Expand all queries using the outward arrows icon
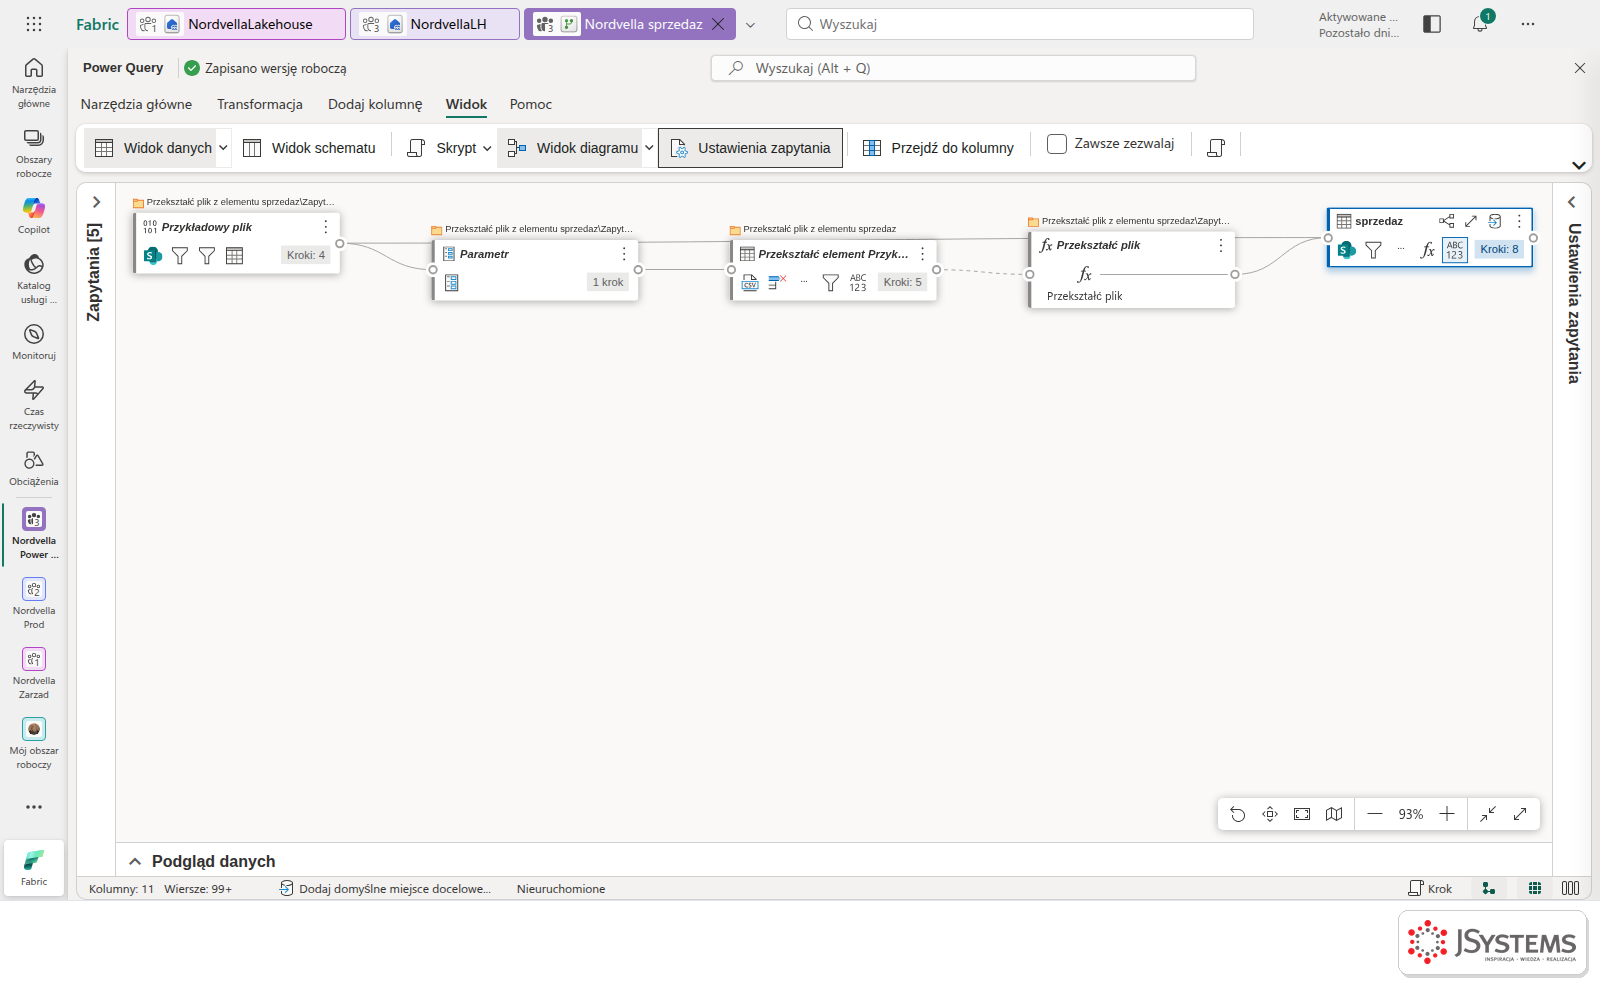 point(1520,814)
